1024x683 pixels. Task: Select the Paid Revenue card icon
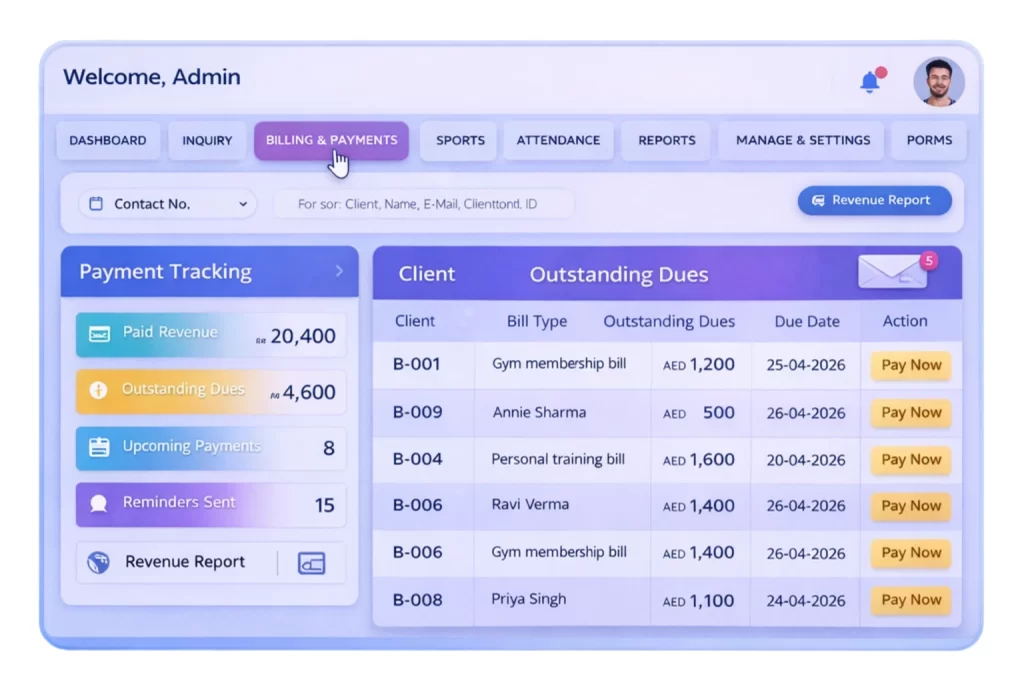(x=99, y=335)
